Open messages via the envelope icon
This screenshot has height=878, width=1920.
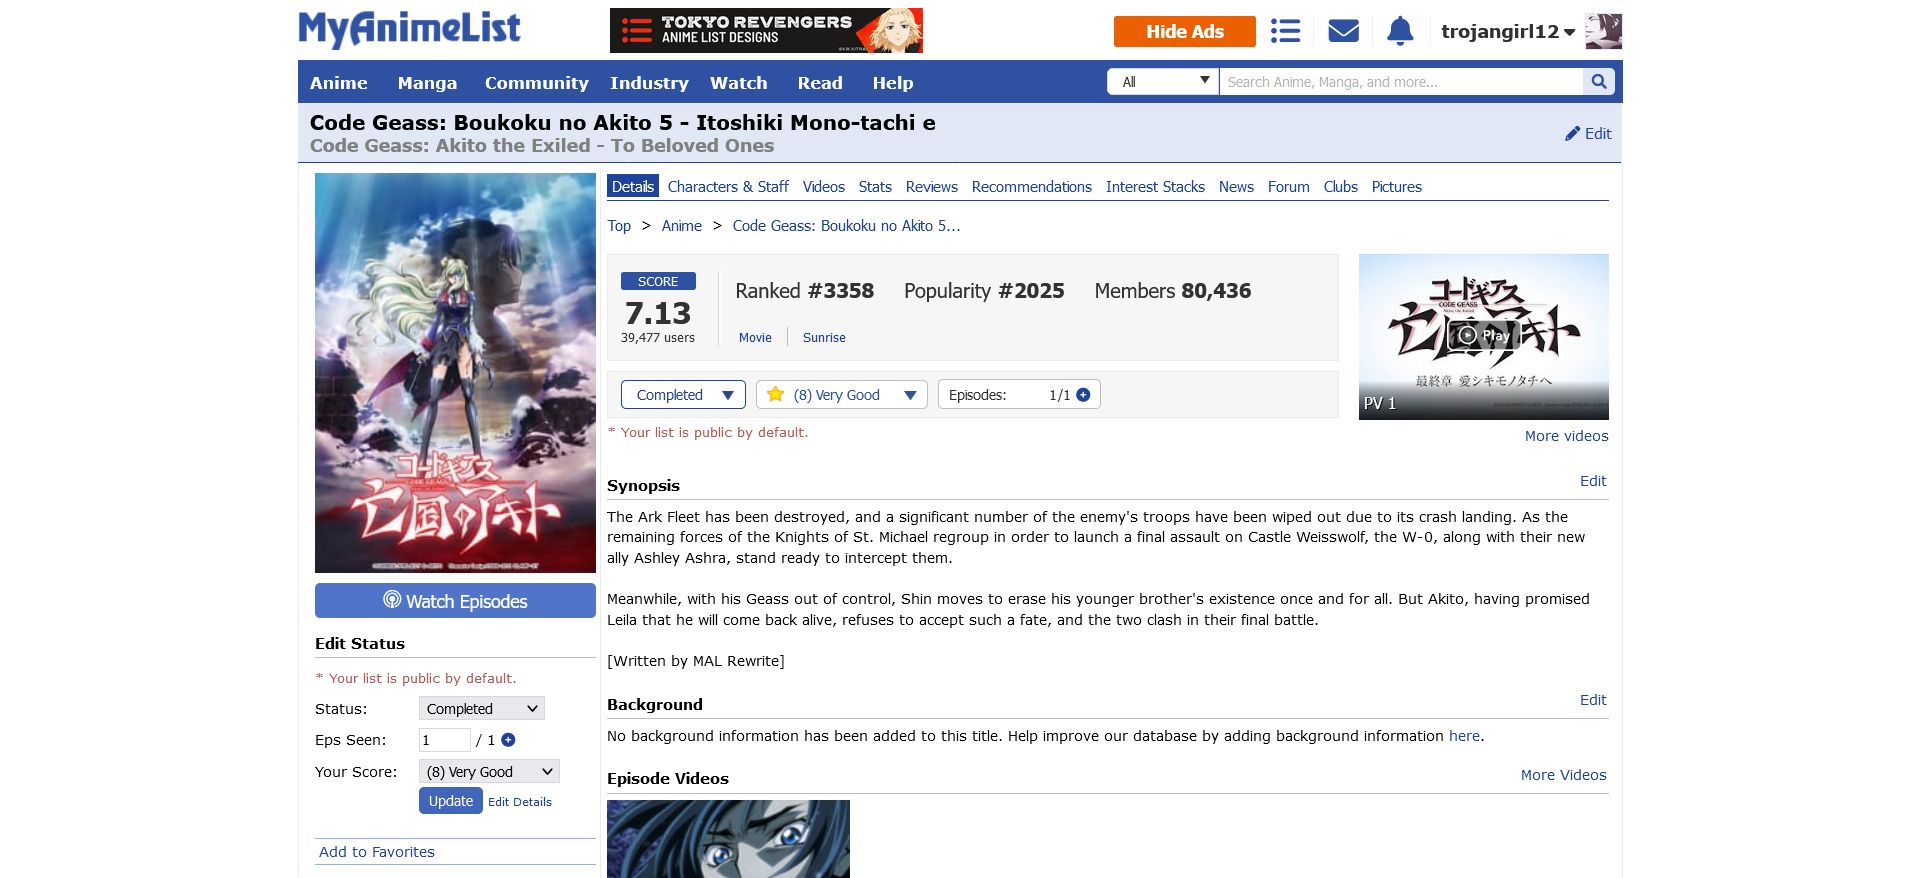pyautogui.click(x=1343, y=31)
